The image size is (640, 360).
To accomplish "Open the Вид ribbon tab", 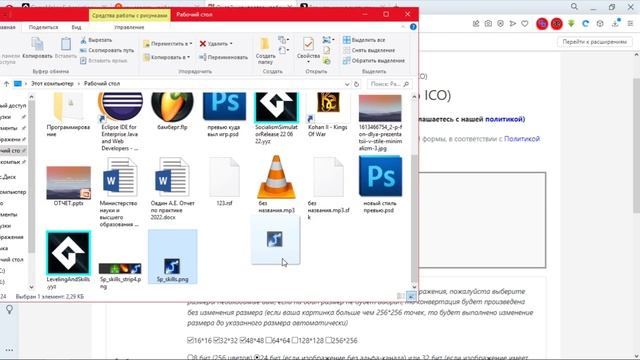I will (x=76, y=27).
